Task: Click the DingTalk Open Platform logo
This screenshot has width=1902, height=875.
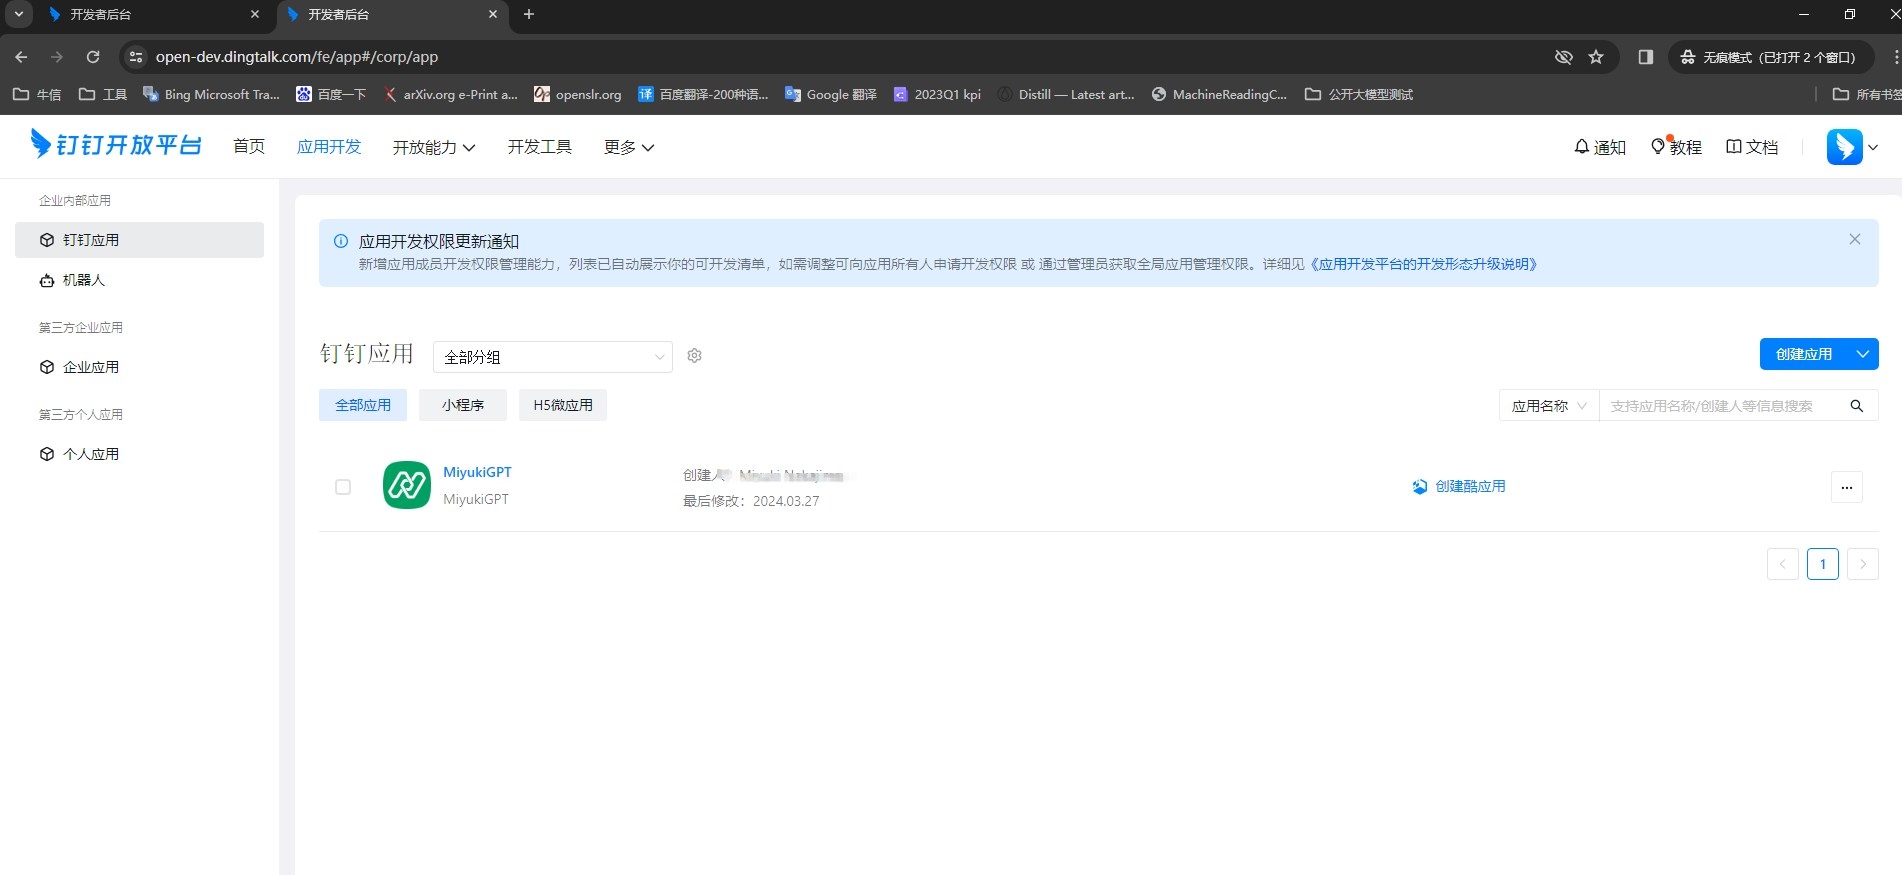Action: click(x=116, y=145)
